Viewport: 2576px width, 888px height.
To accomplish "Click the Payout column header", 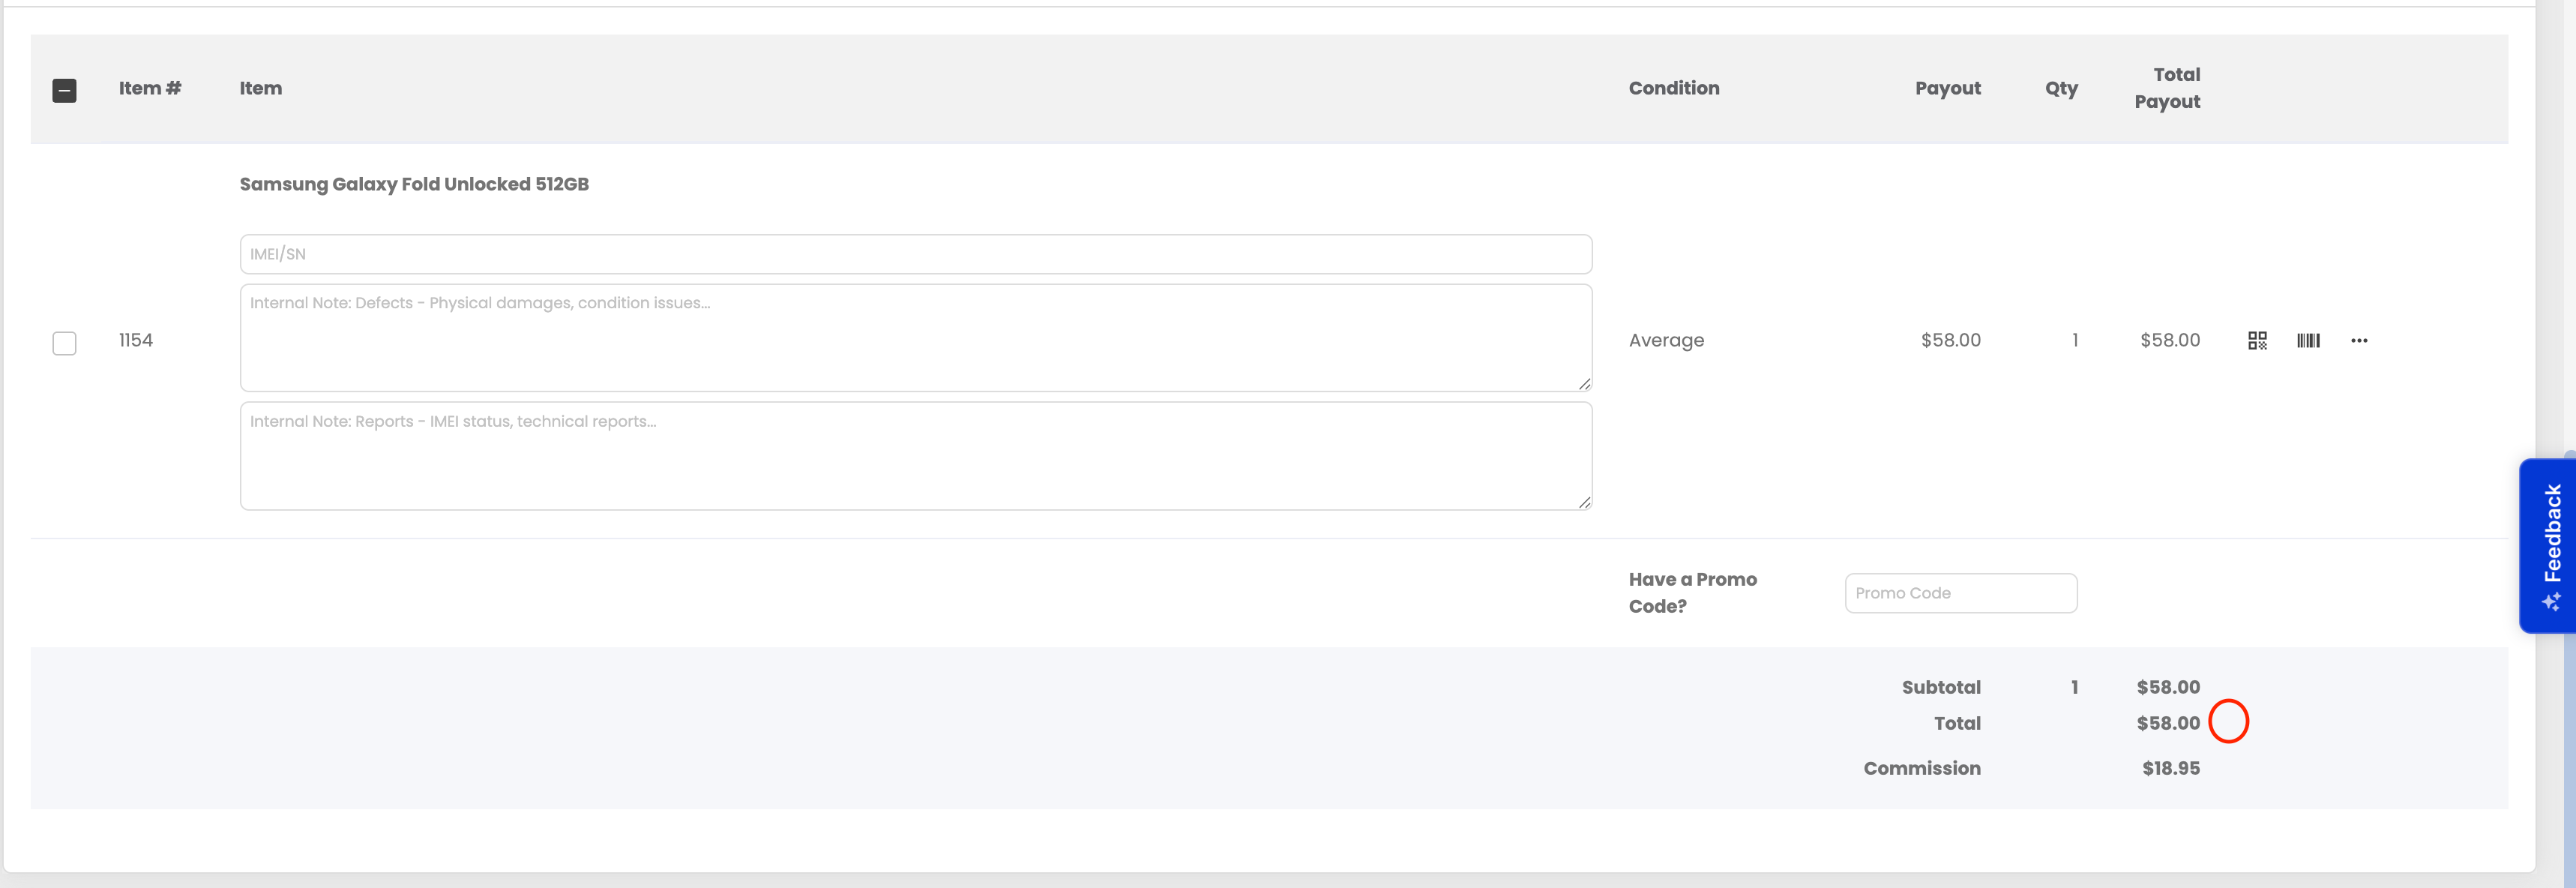I will 1947,88.
